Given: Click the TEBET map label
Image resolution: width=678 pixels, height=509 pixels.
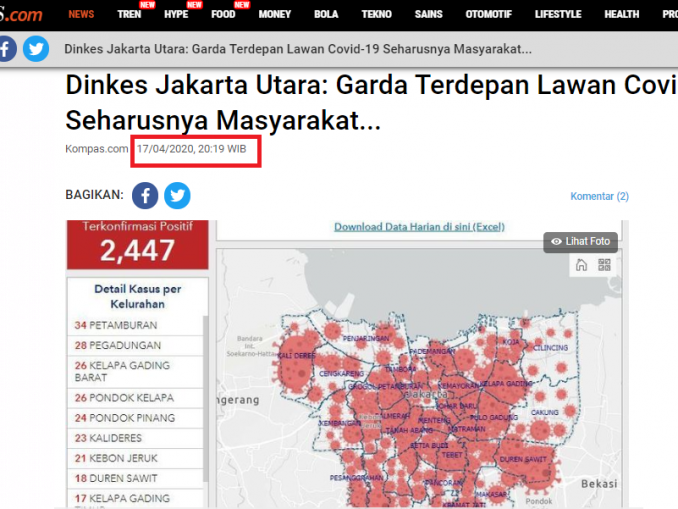Looking at the screenshot, I should 452,455.
